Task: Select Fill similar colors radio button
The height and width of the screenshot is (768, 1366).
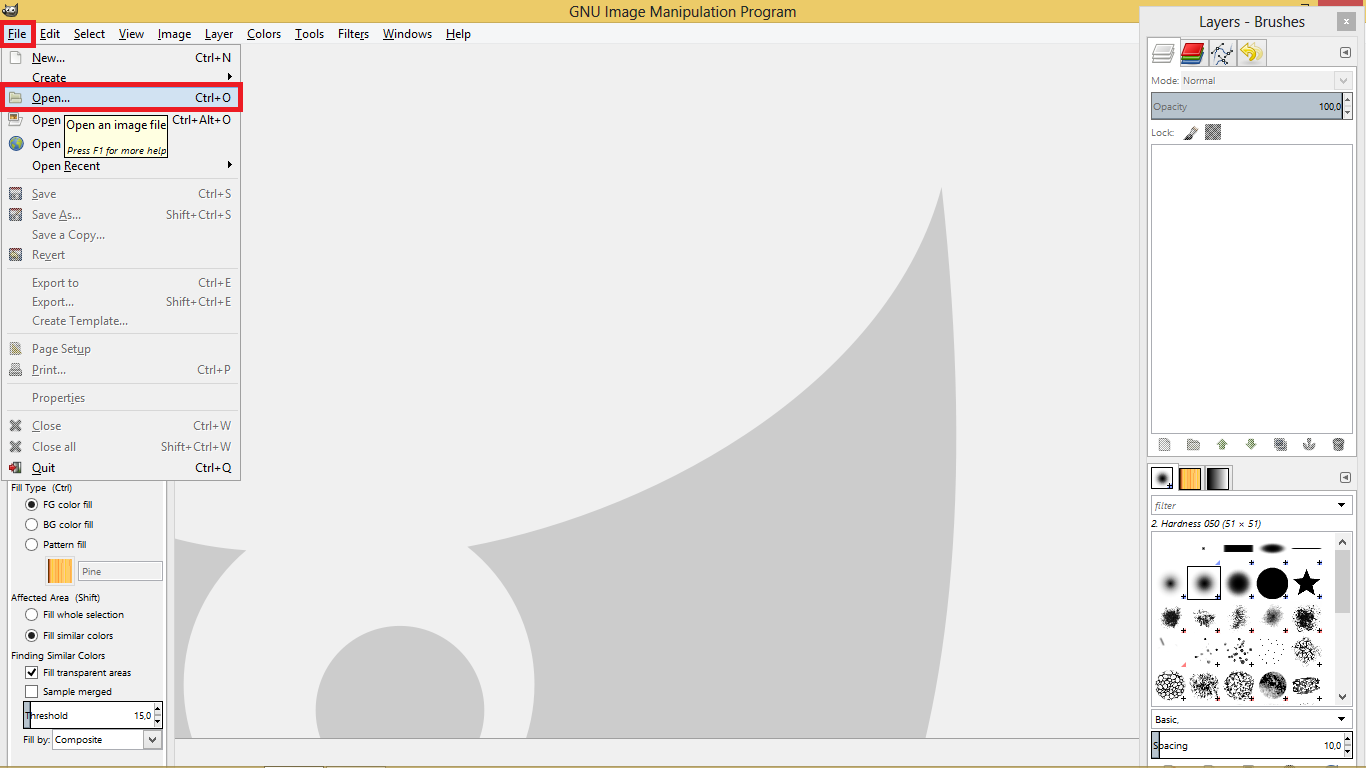Action: coord(31,635)
